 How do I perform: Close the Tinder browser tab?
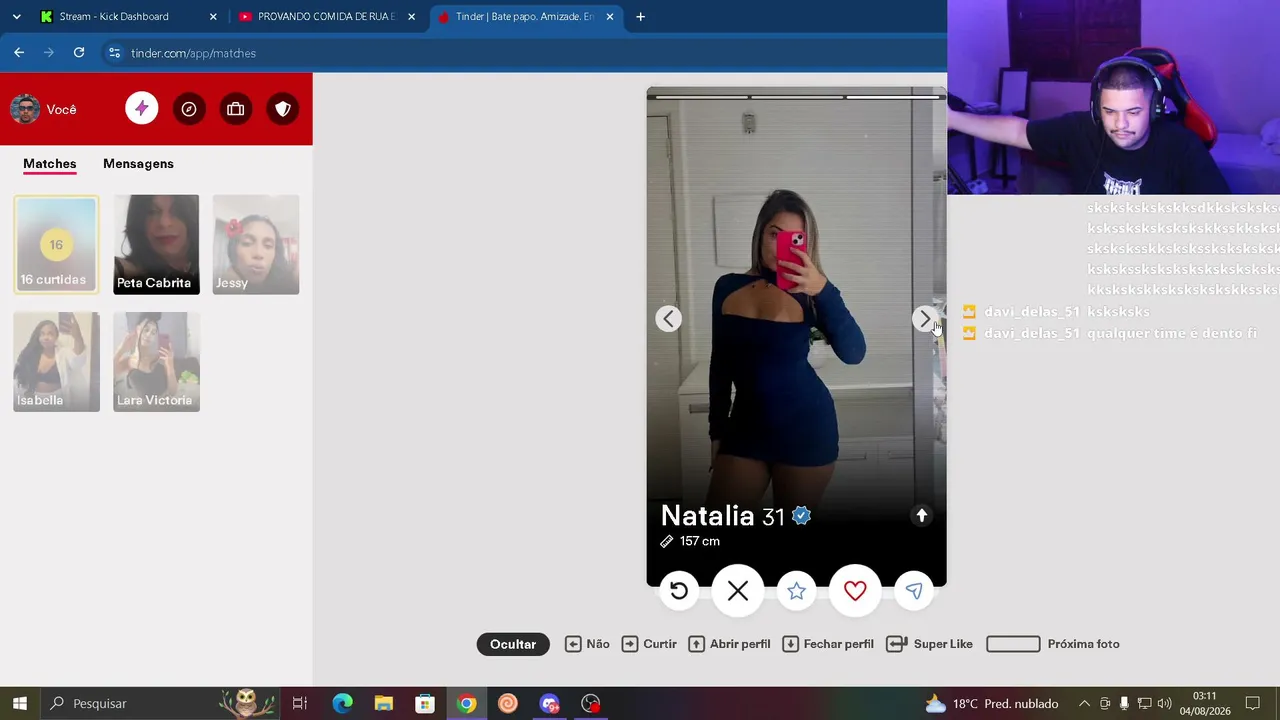(x=610, y=17)
